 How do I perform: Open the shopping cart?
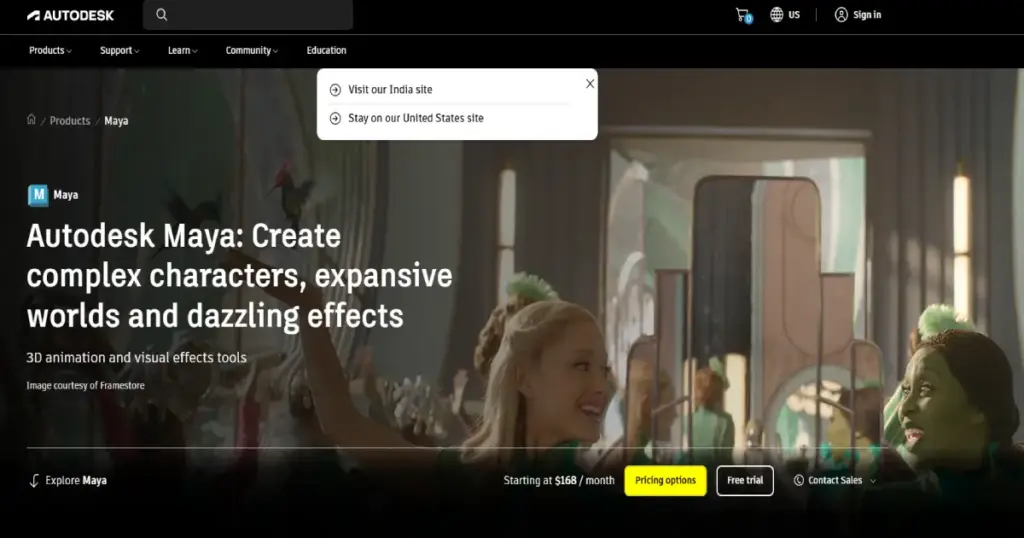[x=743, y=15]
